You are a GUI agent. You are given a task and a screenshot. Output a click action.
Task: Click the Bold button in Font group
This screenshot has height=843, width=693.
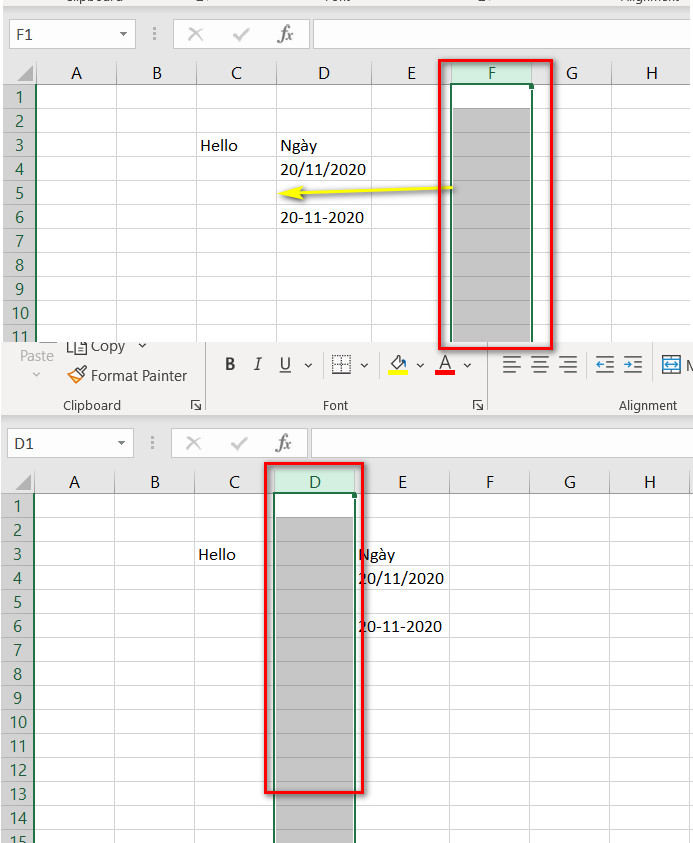point(230,365)
